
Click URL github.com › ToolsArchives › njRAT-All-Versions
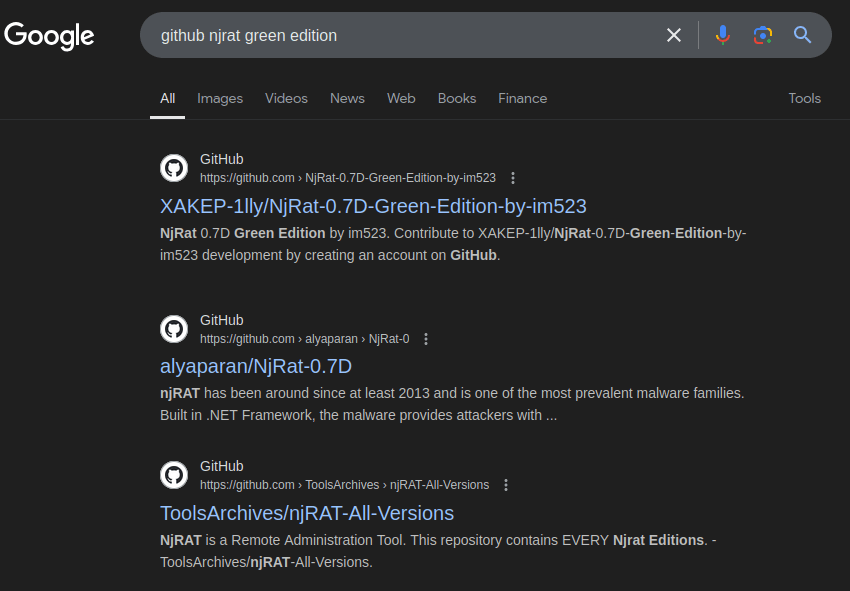344,485
